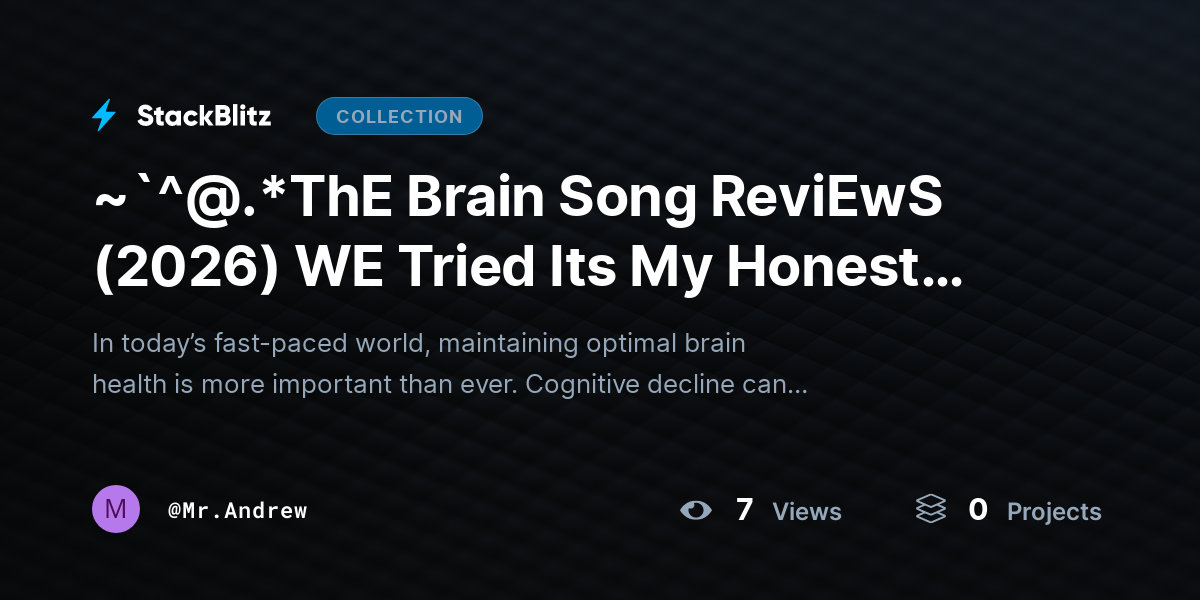Open the StackBlitz wordmark link

[204, 116]
